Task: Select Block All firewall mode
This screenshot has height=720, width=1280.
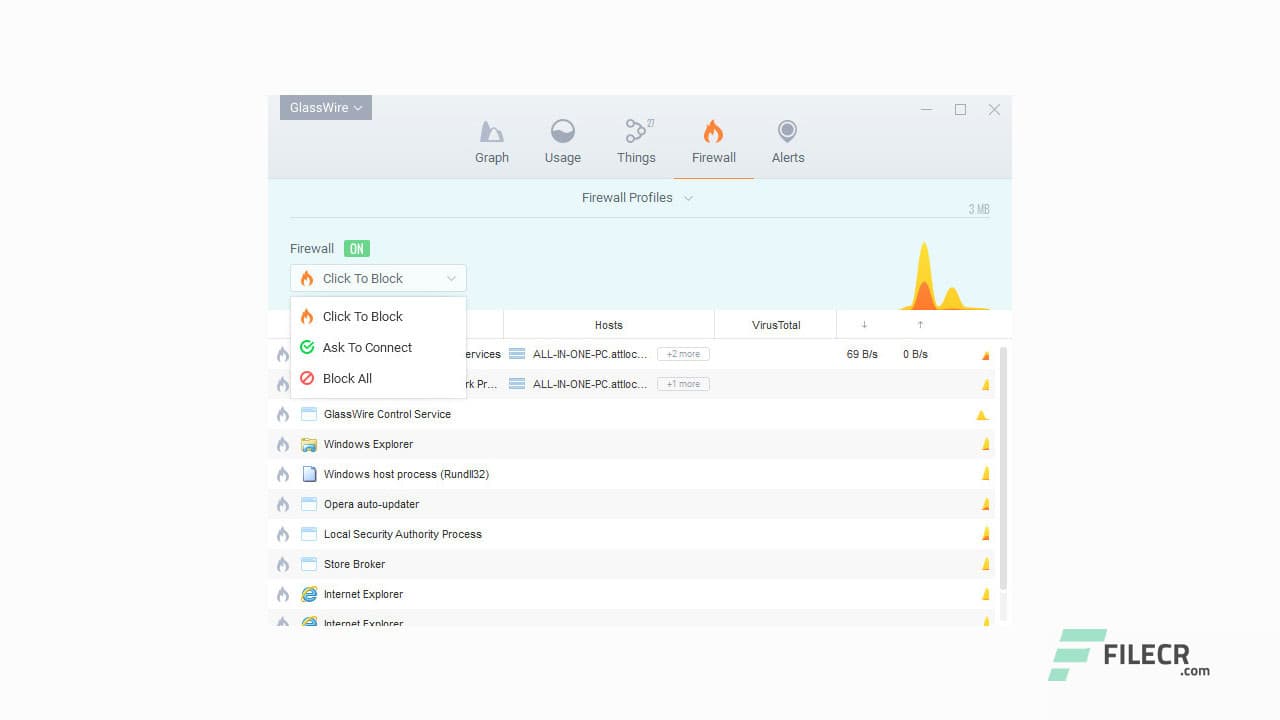Action: (347, 378)
